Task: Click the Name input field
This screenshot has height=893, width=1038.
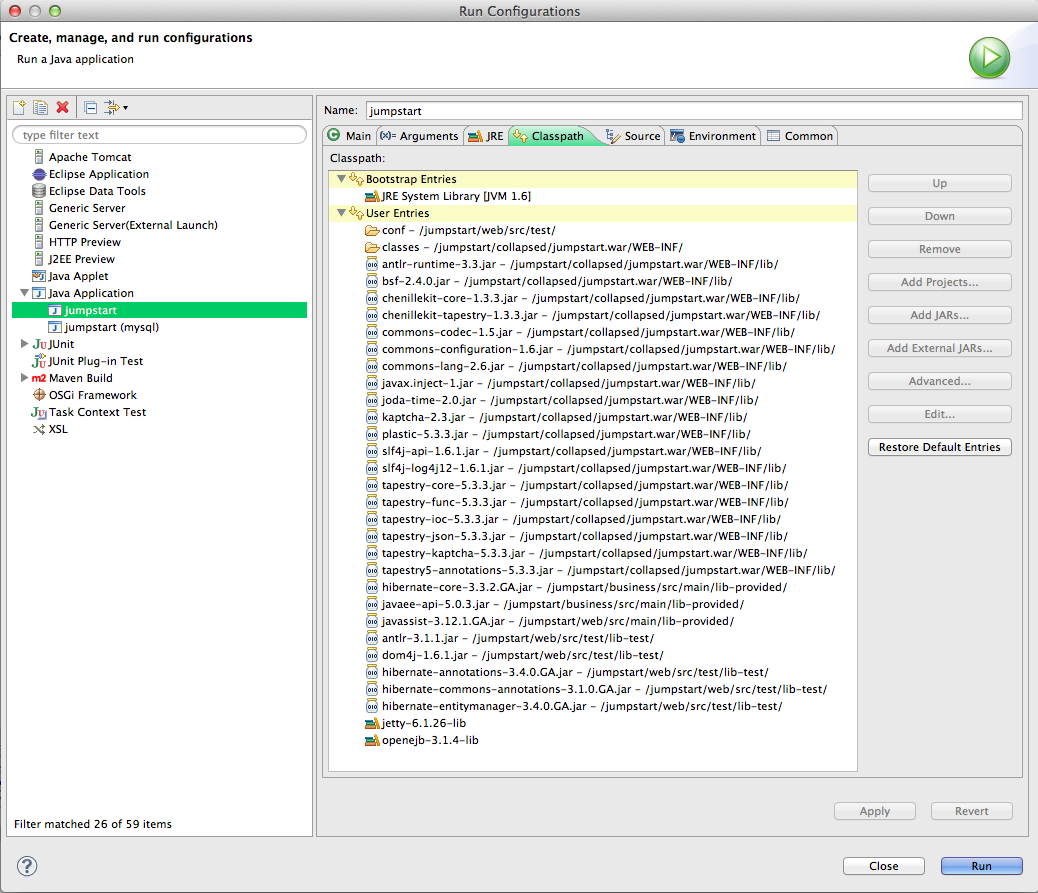Action: point(694,111)
